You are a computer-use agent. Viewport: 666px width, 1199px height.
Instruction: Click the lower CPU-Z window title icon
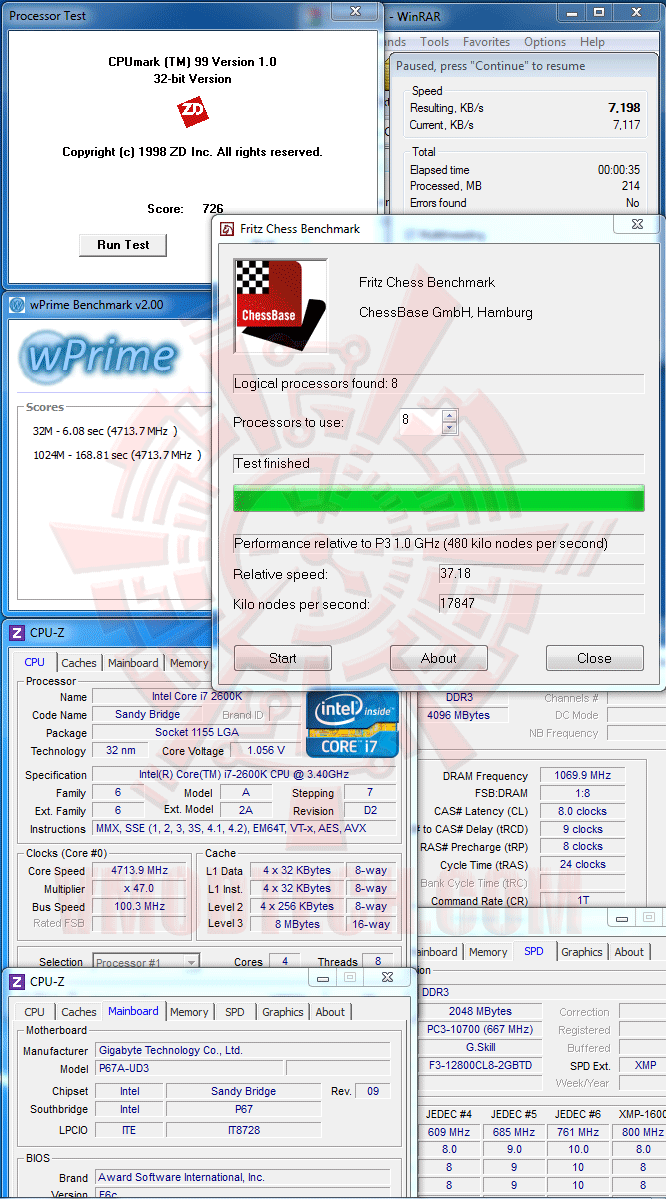[x=17, y=981]
